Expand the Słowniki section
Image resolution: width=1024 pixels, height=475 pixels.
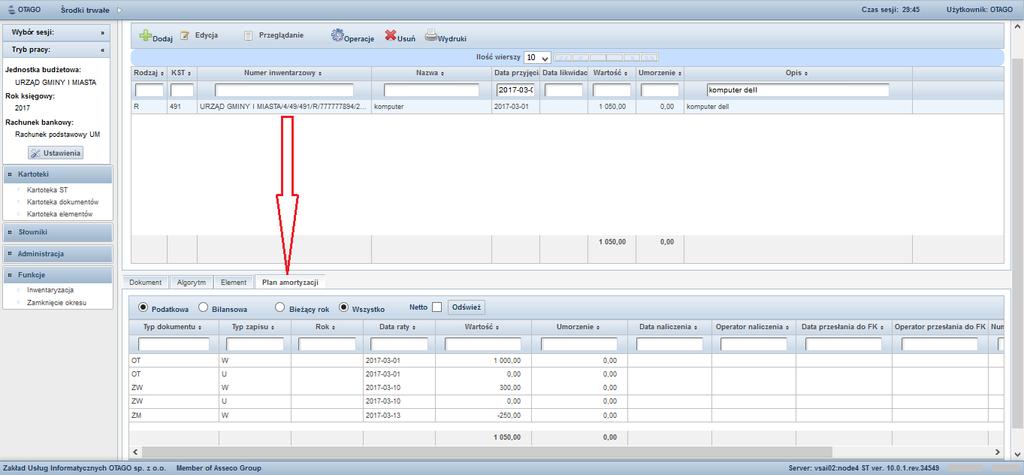click(x=57, y=232)
